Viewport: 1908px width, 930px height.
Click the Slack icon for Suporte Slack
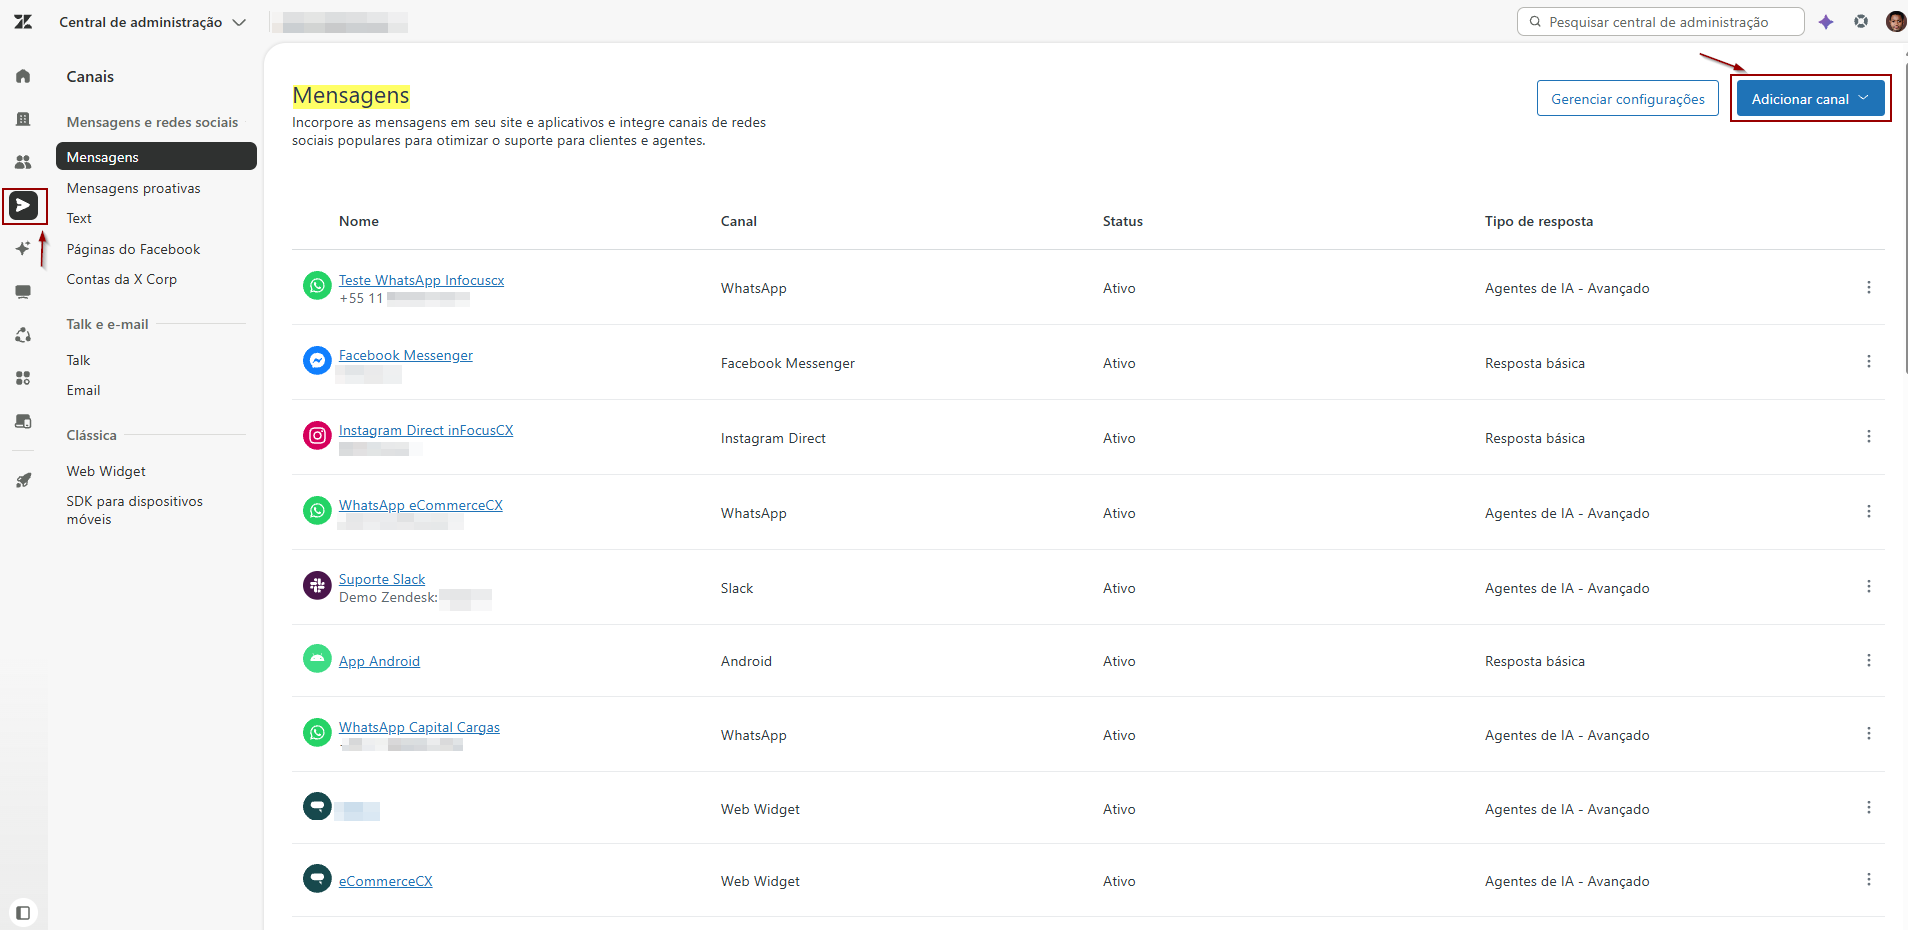tap(317, 585)
